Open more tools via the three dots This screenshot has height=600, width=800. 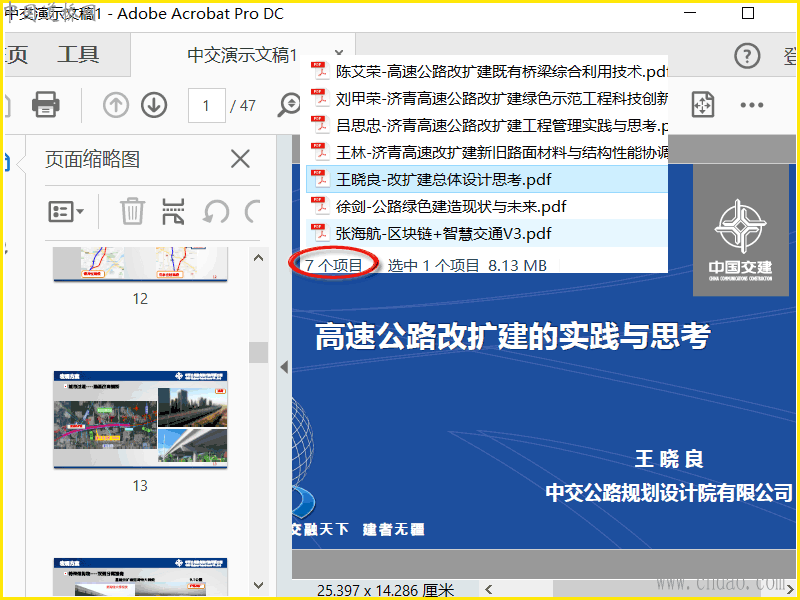click(x=752, y=105)
